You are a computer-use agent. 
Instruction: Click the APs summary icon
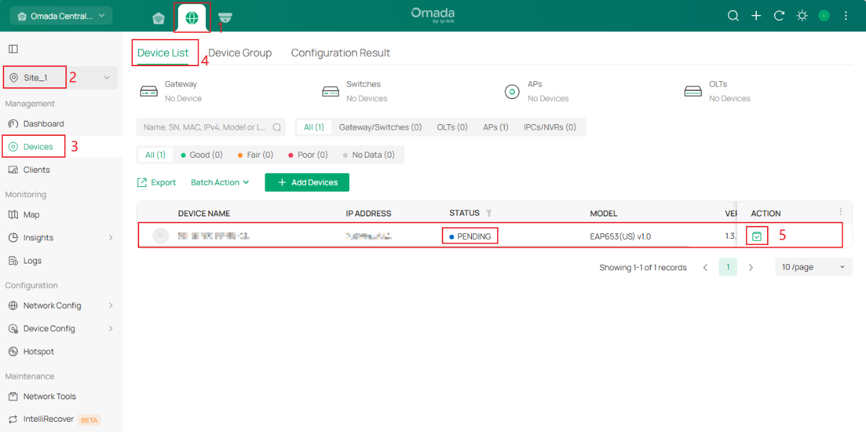(x=512, y=92)
